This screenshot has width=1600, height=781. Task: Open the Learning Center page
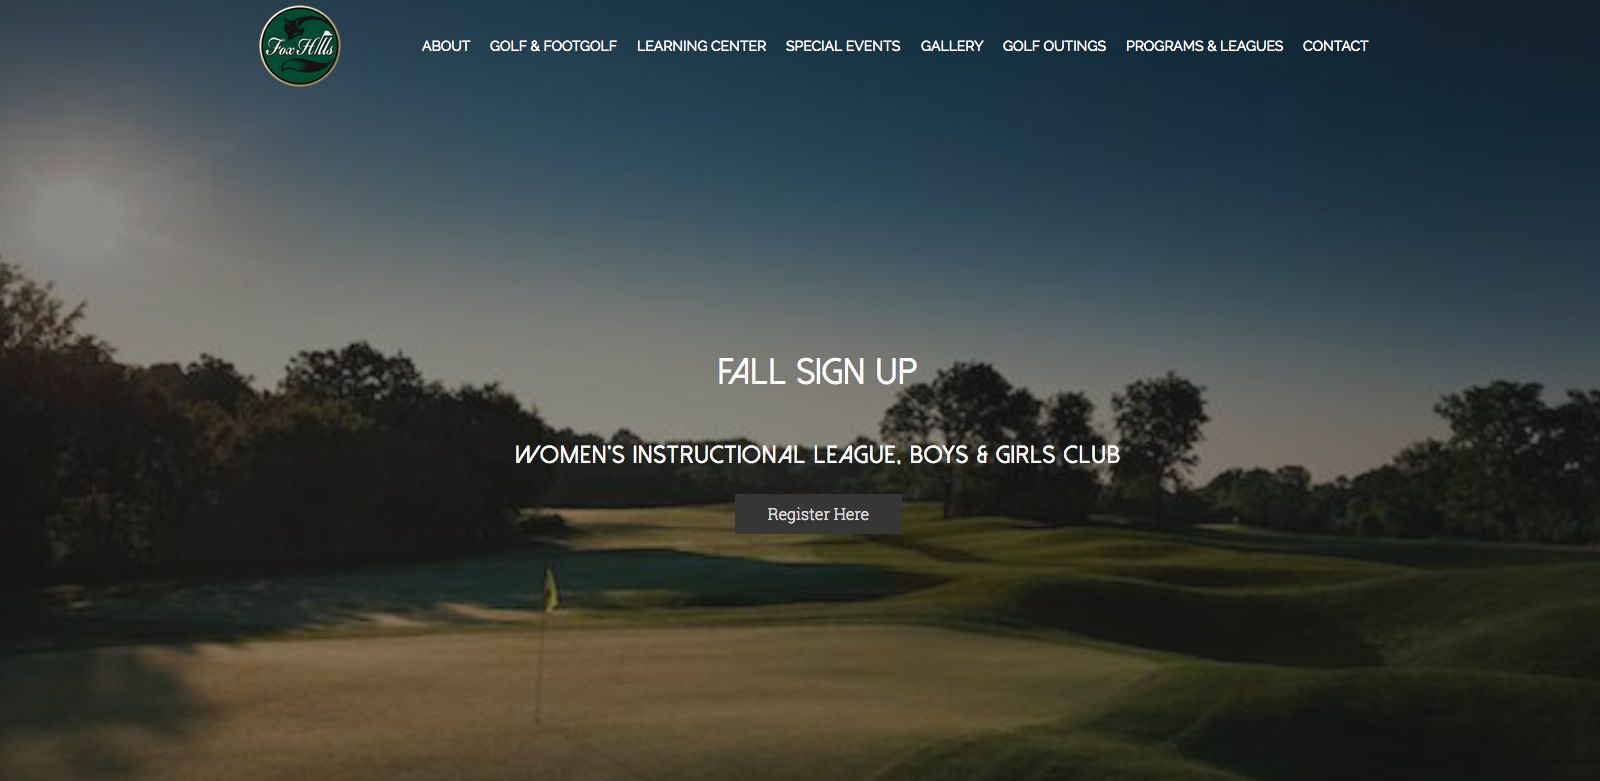[x=701, y=46]
